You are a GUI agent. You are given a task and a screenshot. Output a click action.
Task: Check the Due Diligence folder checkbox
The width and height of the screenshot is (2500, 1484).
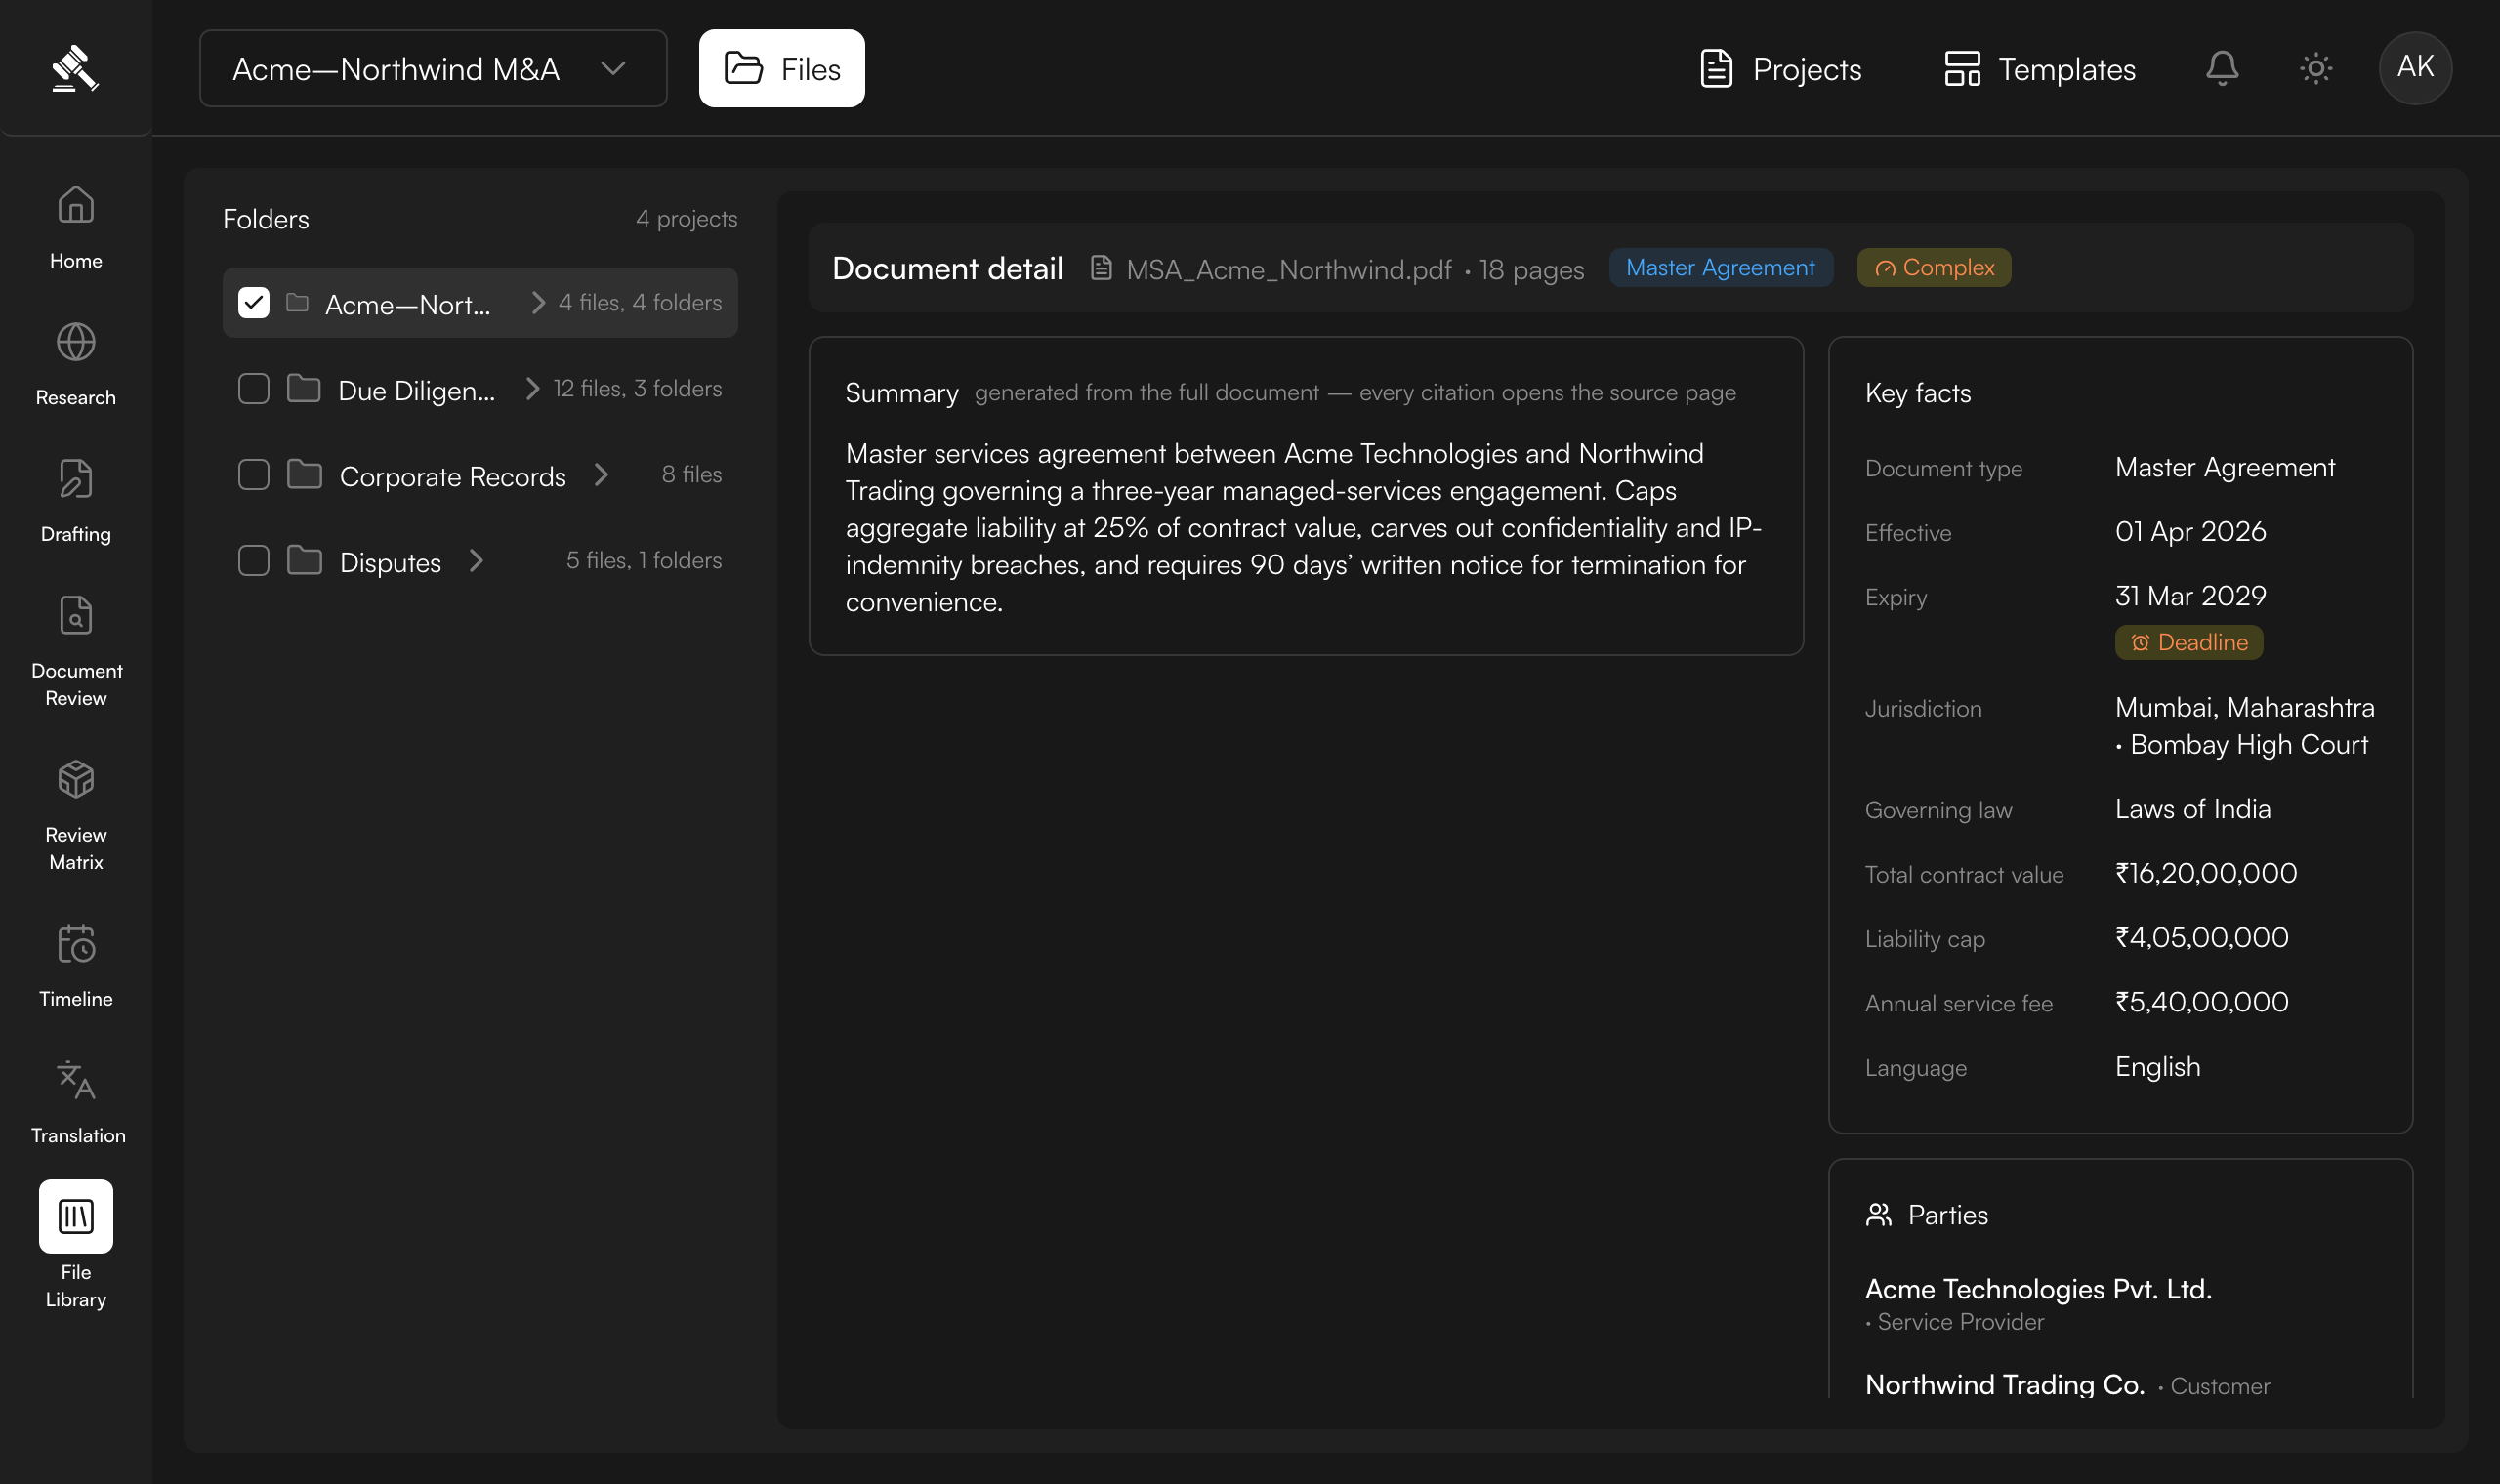point(254,388)
